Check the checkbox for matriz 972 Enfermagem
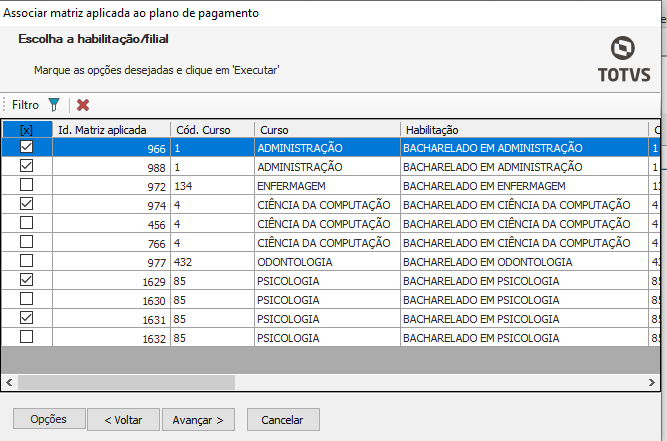667x441 pixels. [x=27, y=186]
